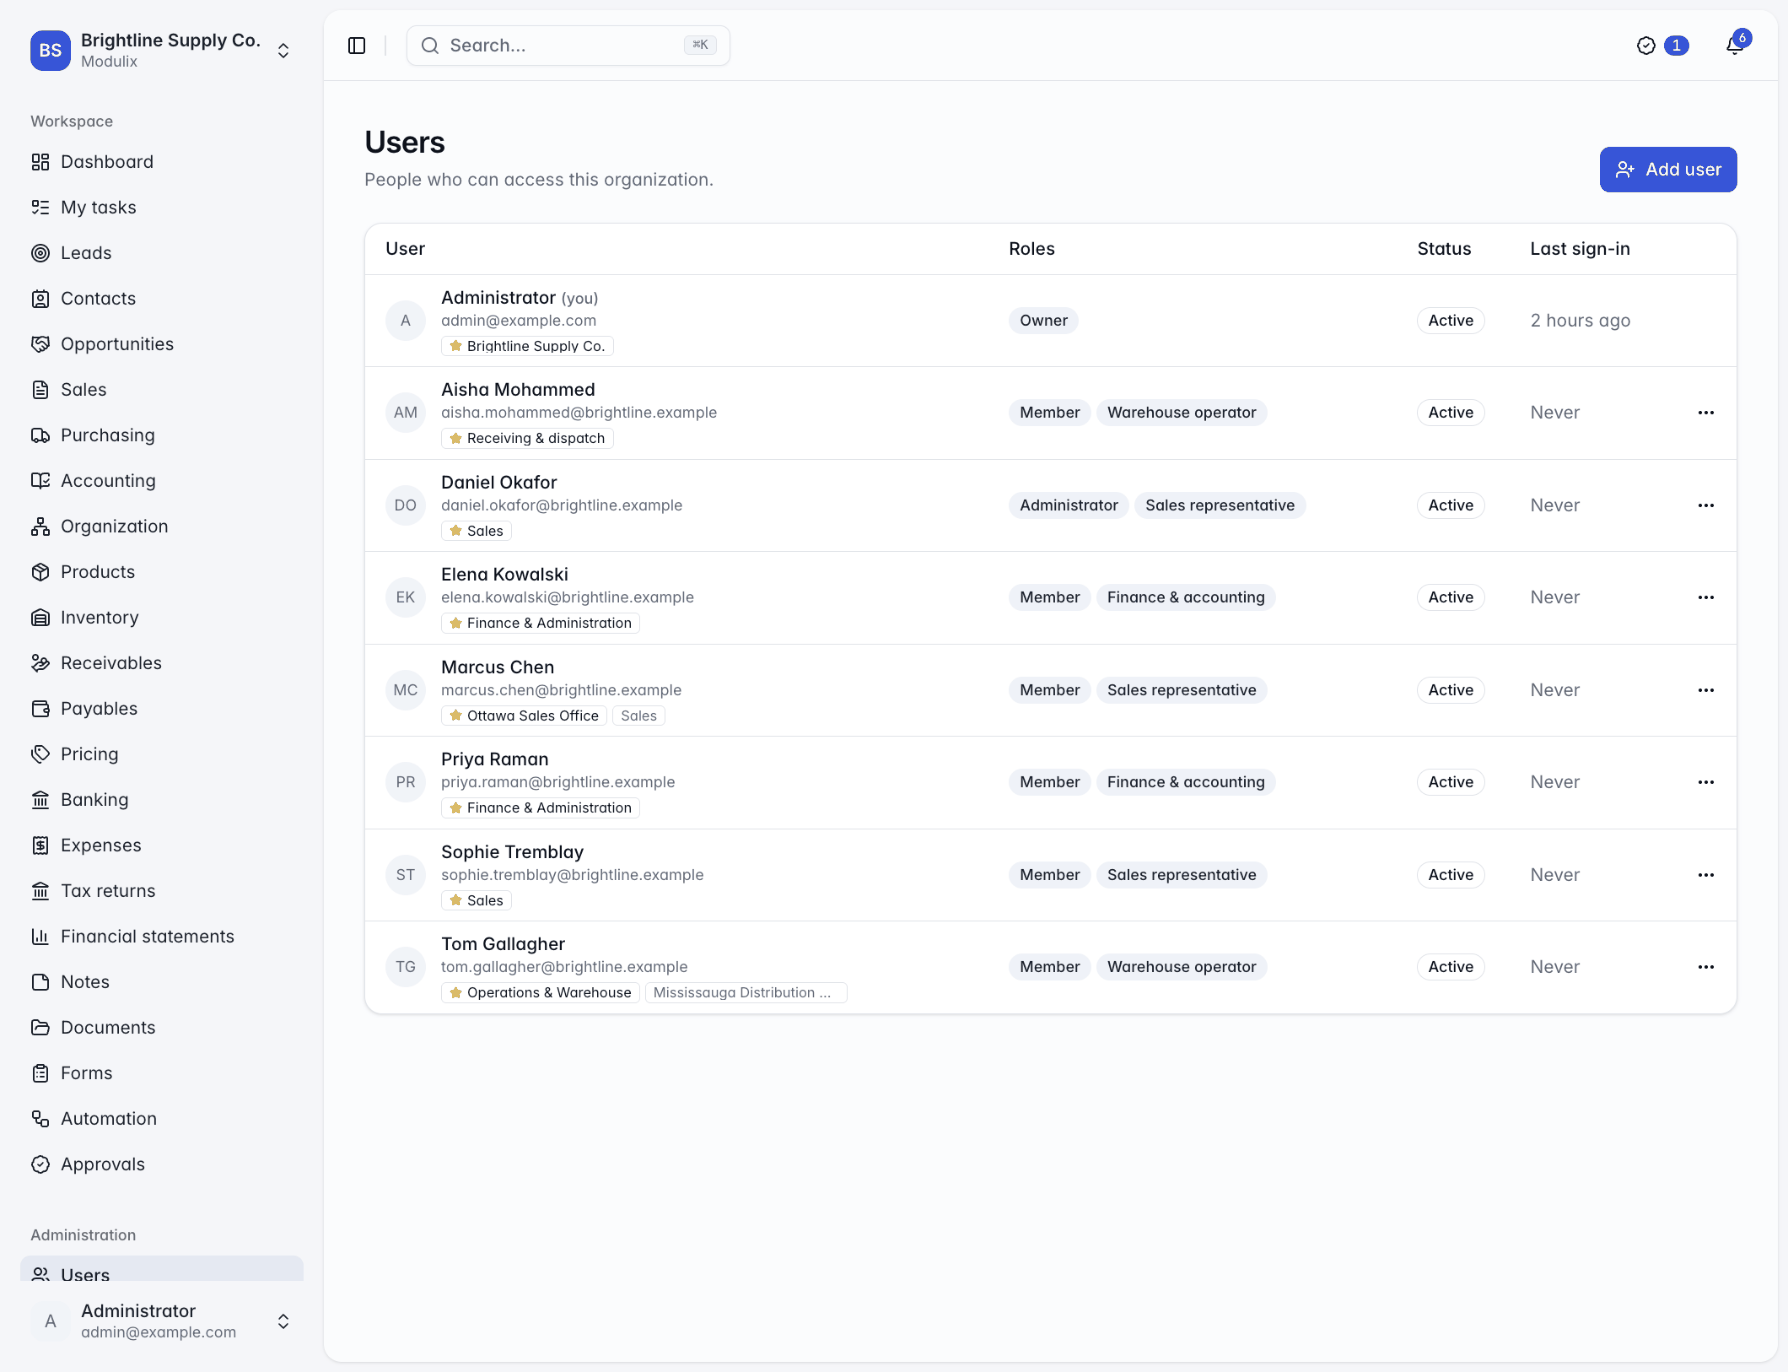Open actions menu for Priya Raman
This screenshot has height=1372, width=1788.
pyautogui.click(x=1706, y=782)
